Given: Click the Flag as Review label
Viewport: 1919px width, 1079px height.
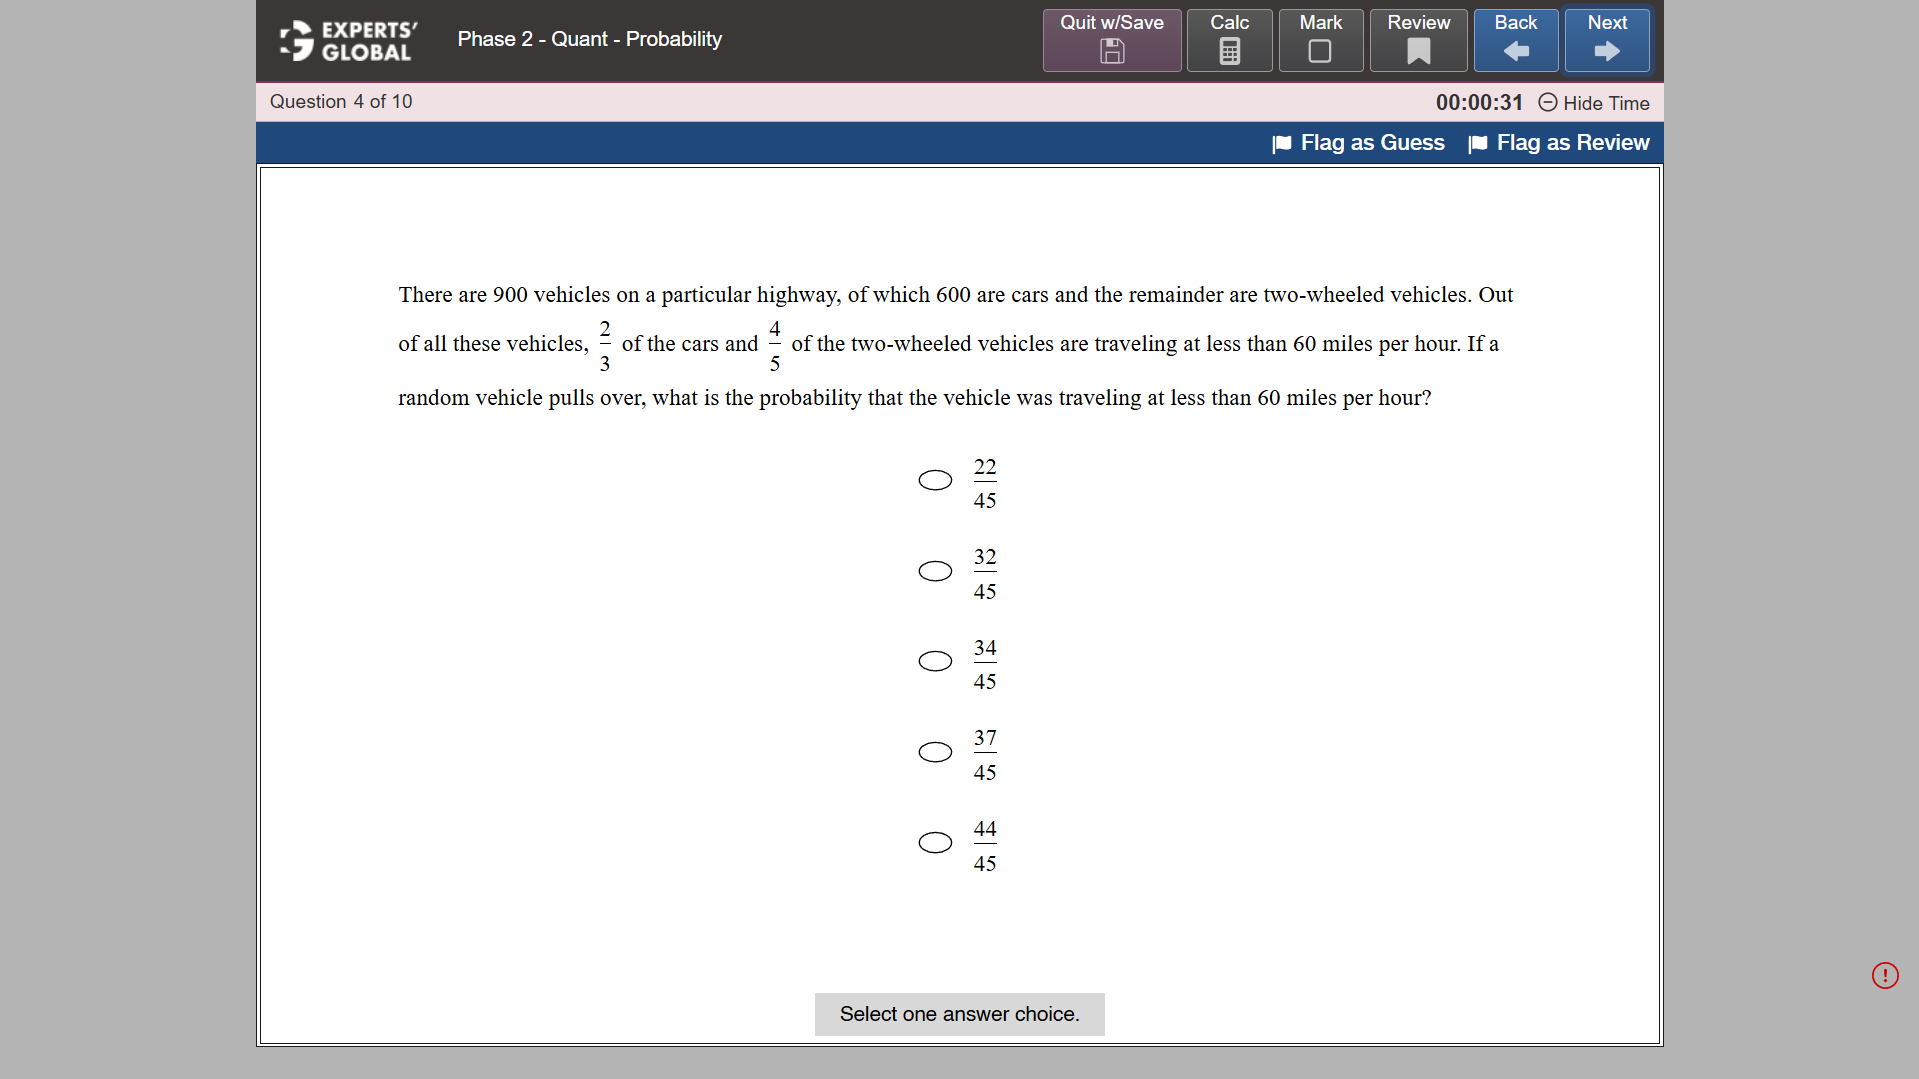Looking at the screenshot, I should (1572, 143).
